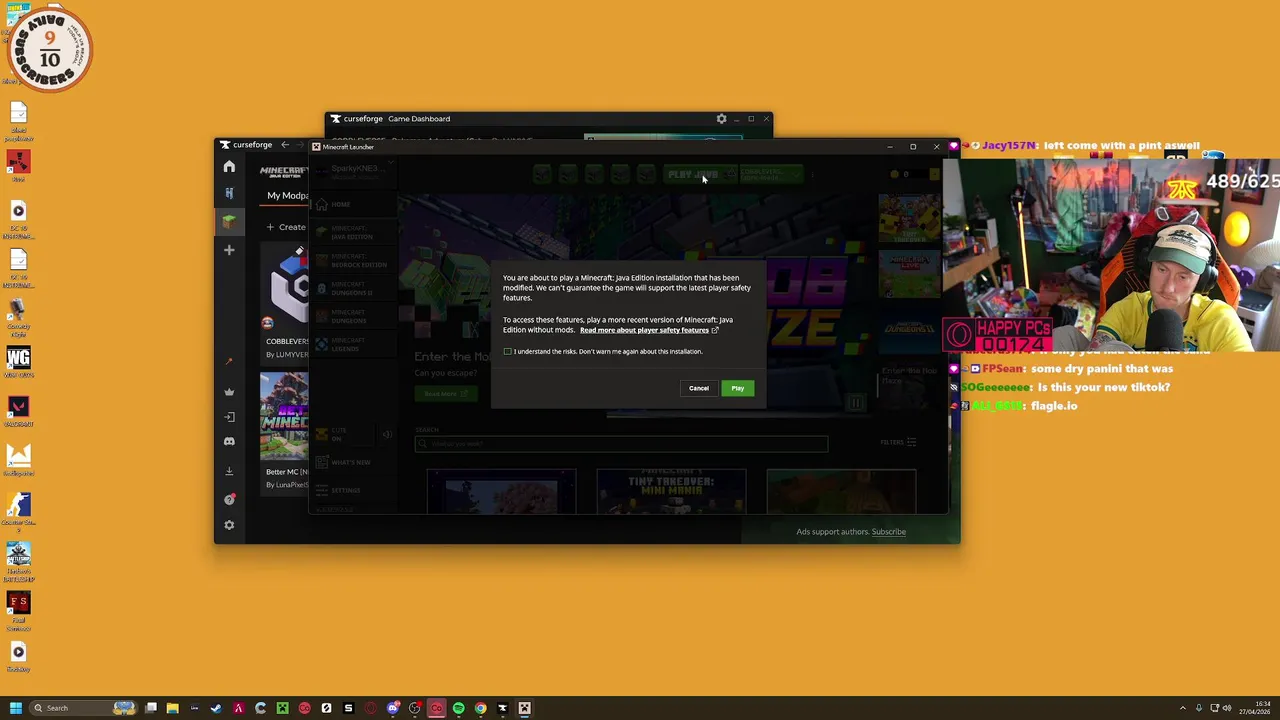Open the VALORANT desktop shortcut
Image resolution: width=1280 pixels, height=720 pixels.
tap(18, 410)
